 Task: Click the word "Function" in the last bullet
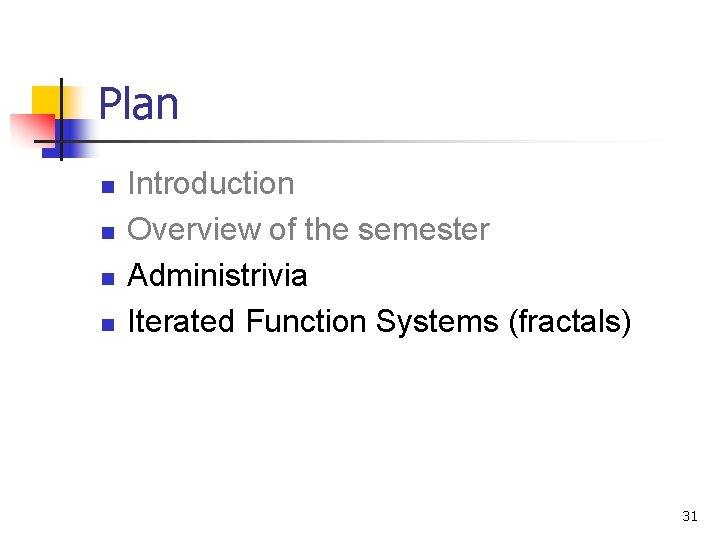click(x=306, y=322)
